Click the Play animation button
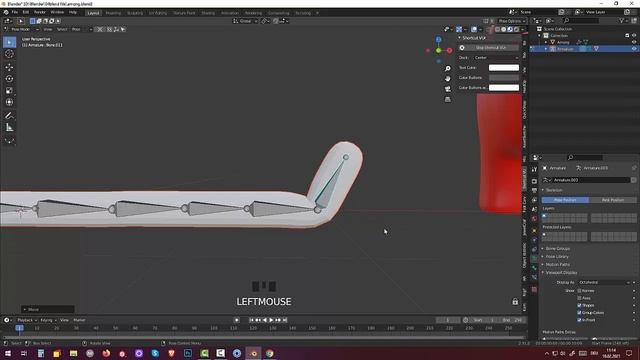Screen dimensions: 640x360 click(x=271, y=320)
